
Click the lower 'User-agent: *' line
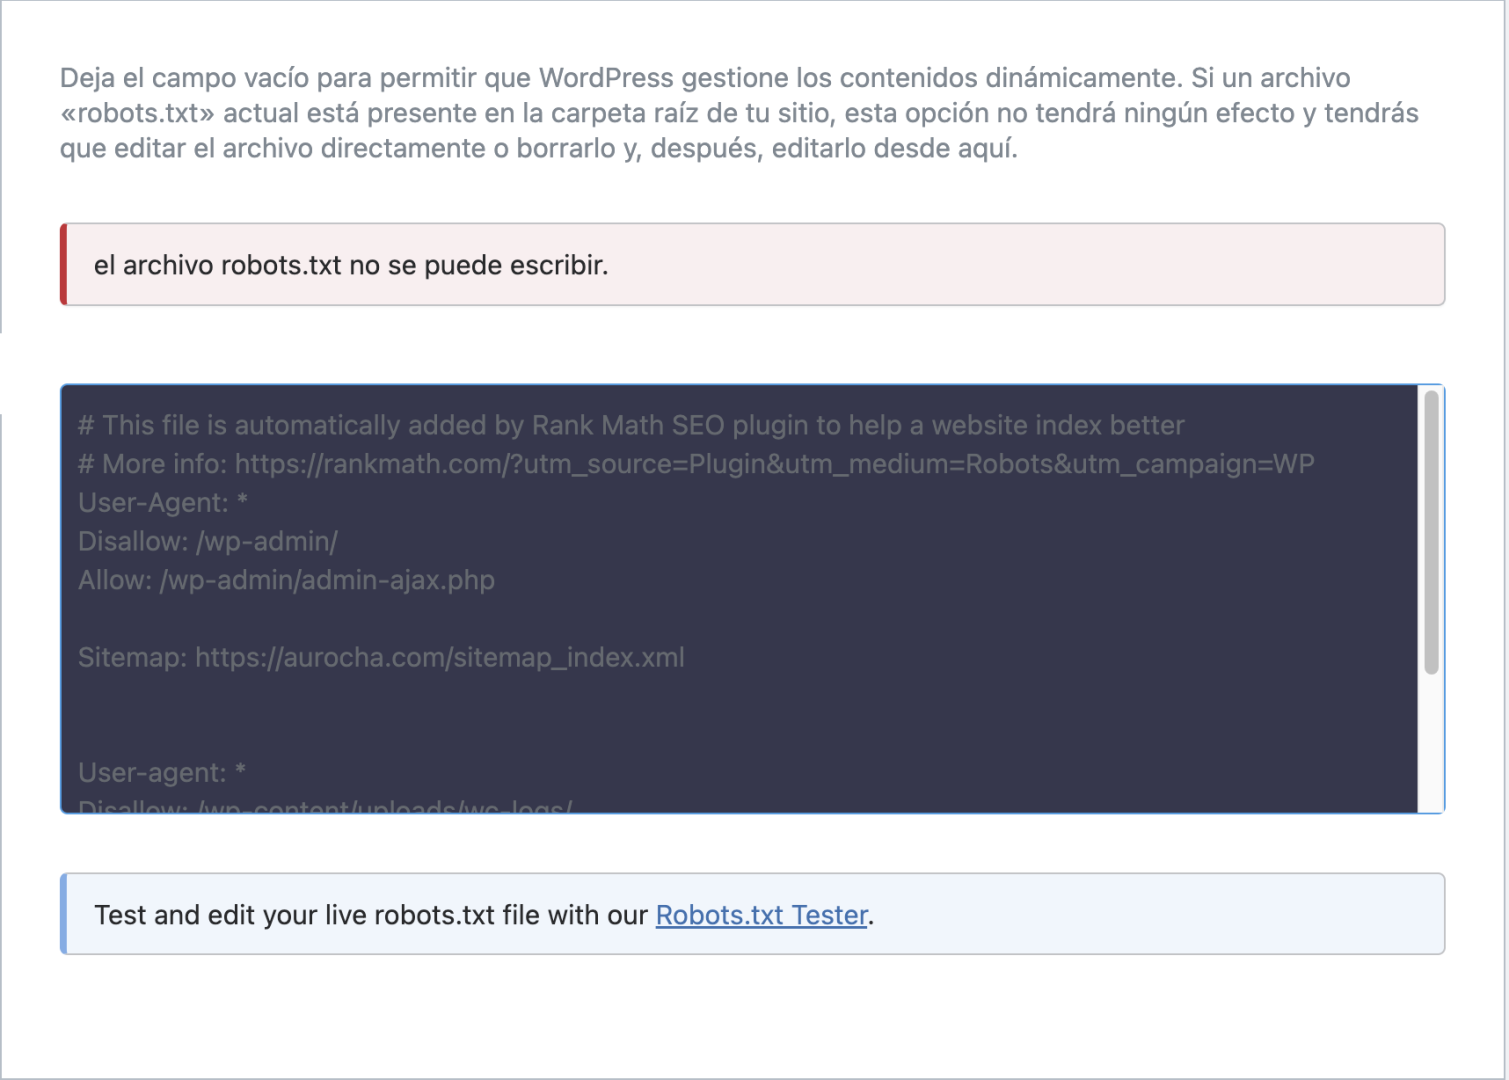(x=162, y=772)
